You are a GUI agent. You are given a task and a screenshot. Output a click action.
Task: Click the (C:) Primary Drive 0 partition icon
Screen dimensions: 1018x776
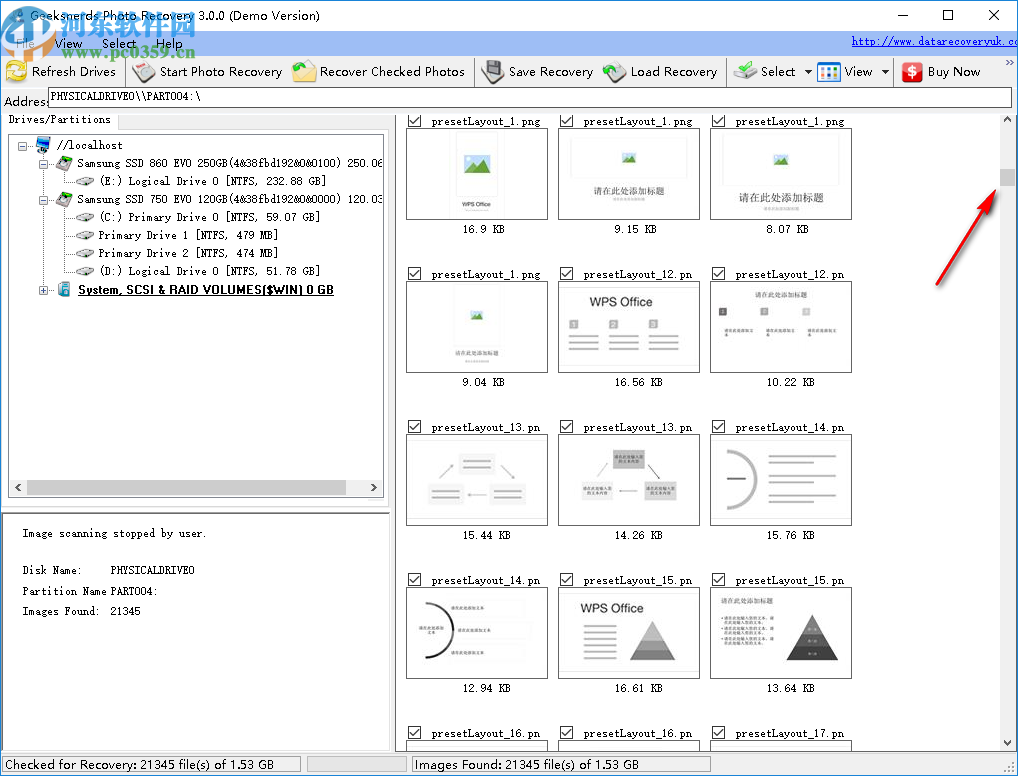tap(85, 217)
